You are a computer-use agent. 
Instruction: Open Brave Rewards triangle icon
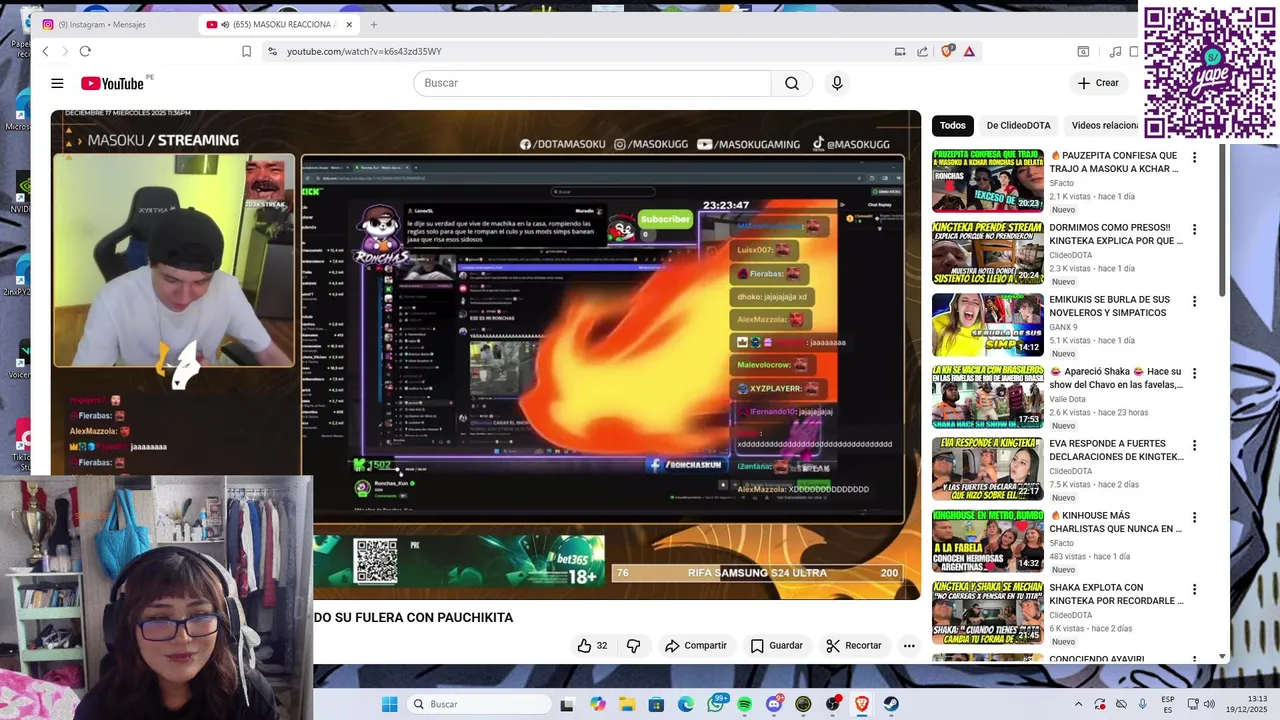tap(969, 51)
